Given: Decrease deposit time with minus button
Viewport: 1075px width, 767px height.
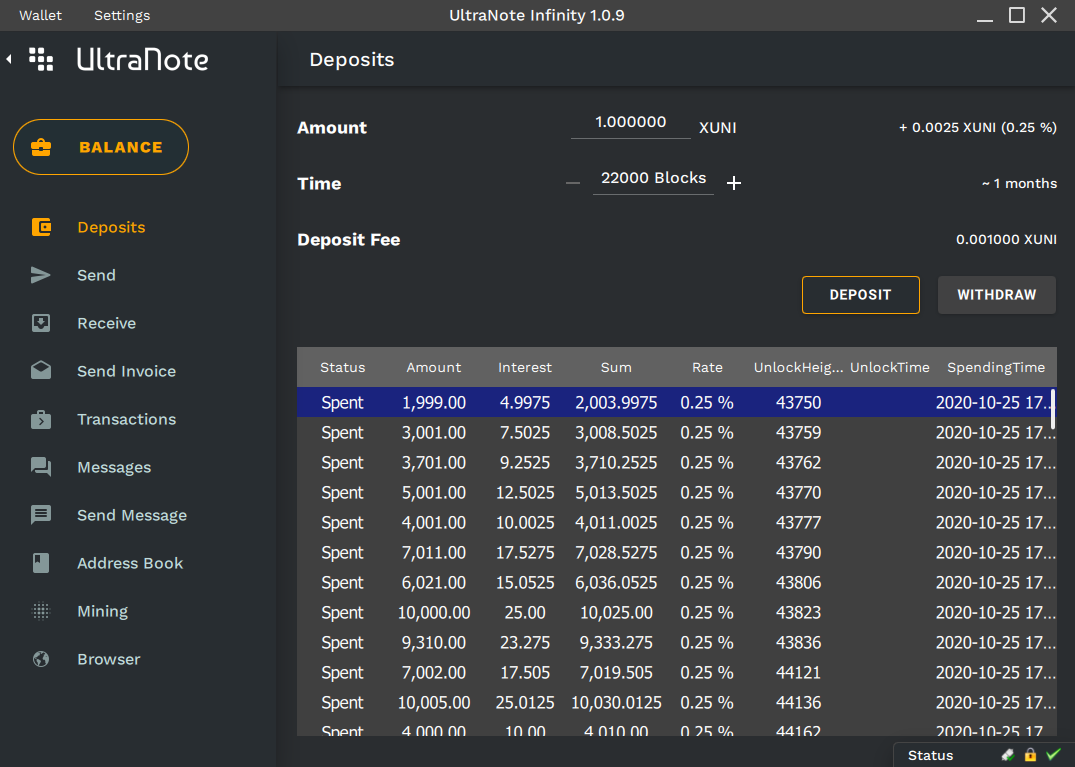Looking at the screenshot, I should [573, 183].
